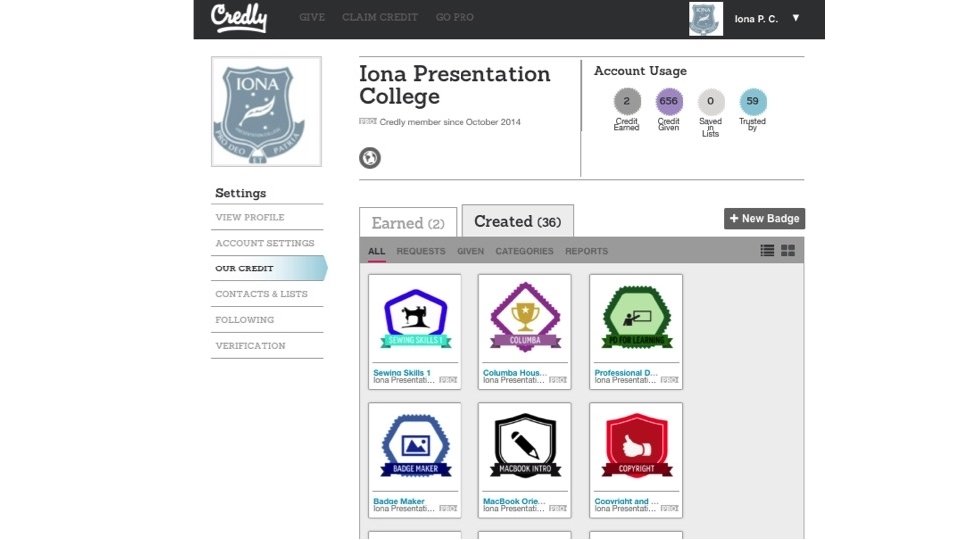Open the Sewing Skills 1 title link
960x540 pixels.
[x=402, y=372]
